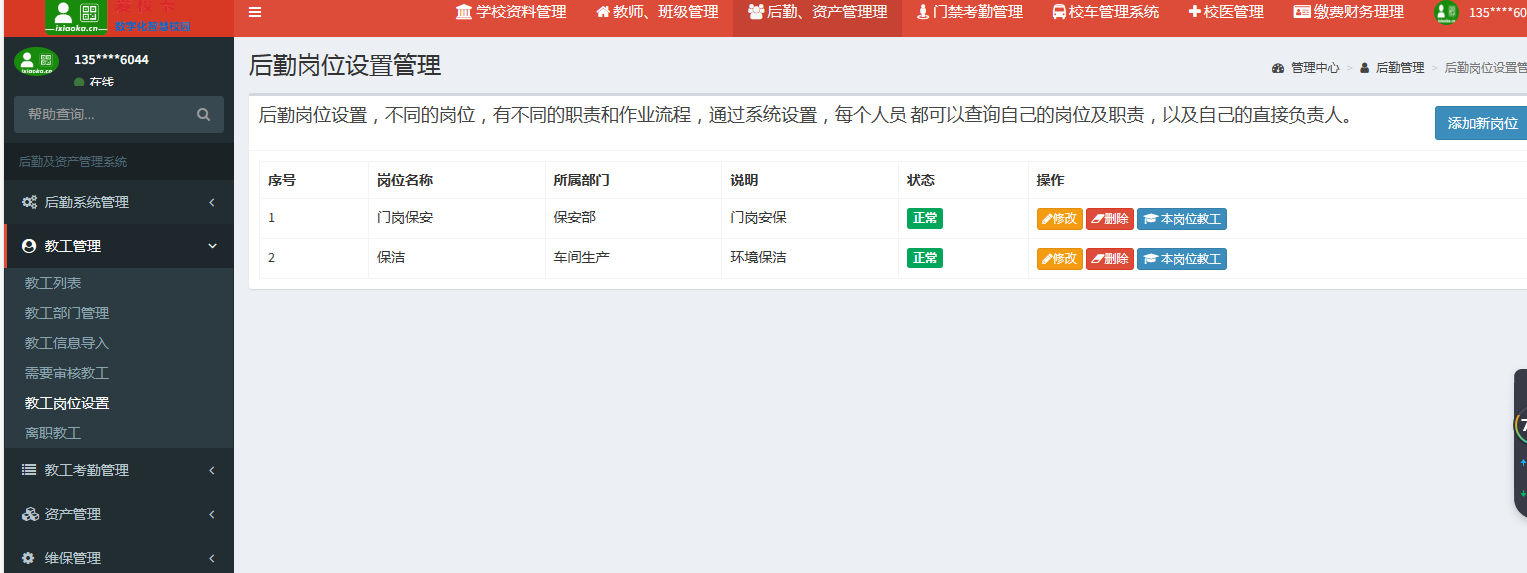This screenshot has width=1527, height=573.
Task: Click 正常 status badge for 保洁
Action: [925, 258]
